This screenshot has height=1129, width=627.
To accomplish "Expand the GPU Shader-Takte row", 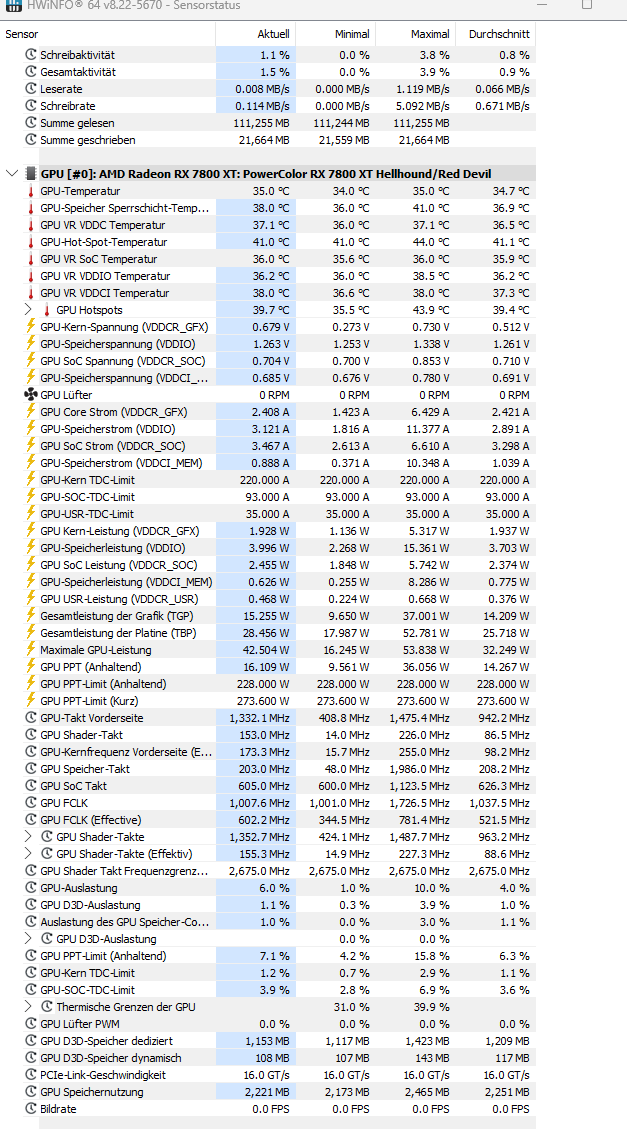I will [28, 837].
